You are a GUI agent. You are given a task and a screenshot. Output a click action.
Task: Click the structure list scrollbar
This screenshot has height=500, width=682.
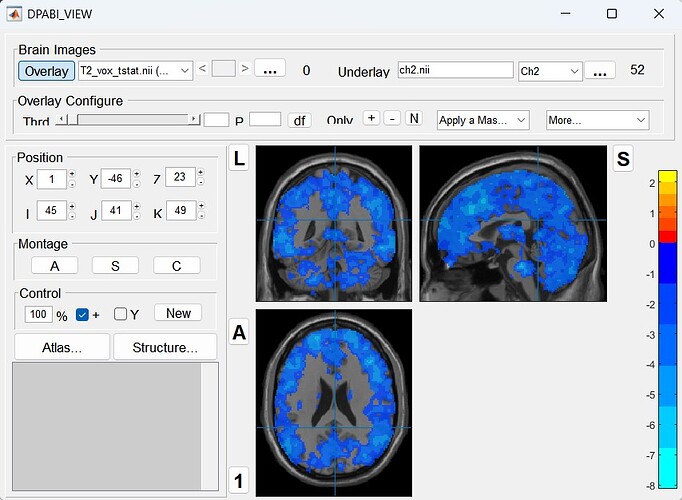coord(210,427)
